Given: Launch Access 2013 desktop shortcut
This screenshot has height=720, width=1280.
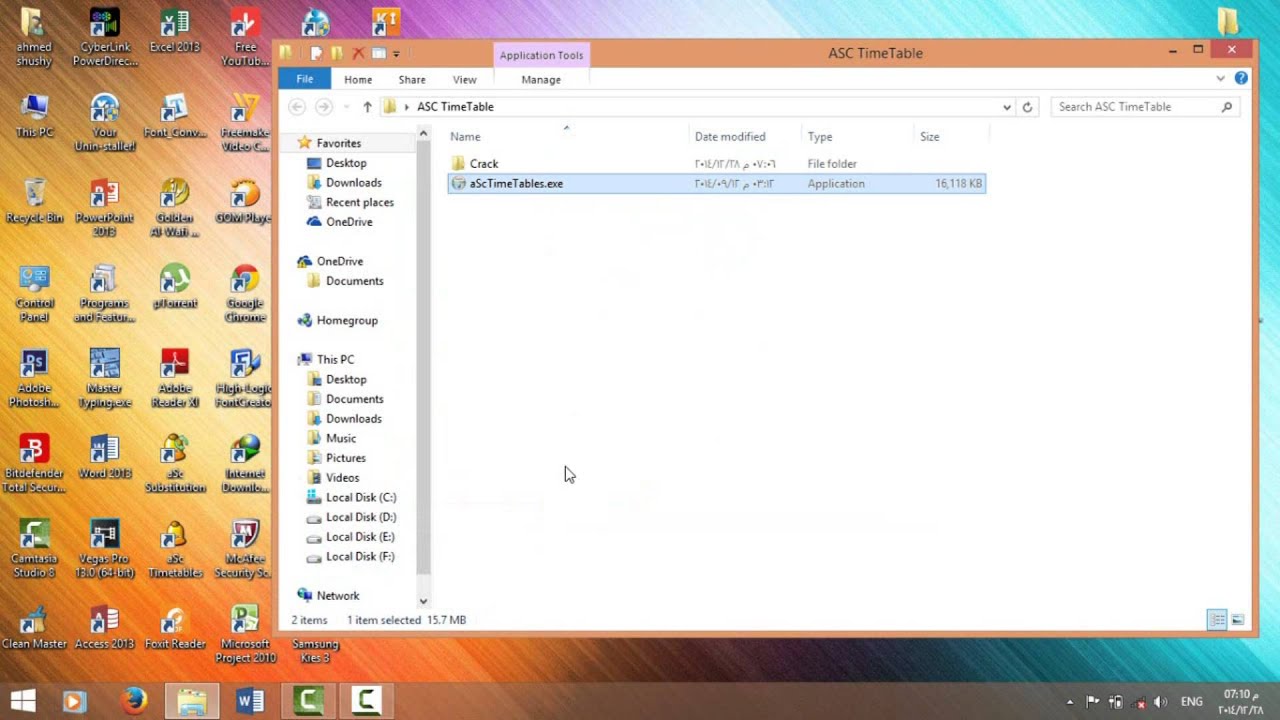Looking at the screenshot, I should click(x=104, y=627).
